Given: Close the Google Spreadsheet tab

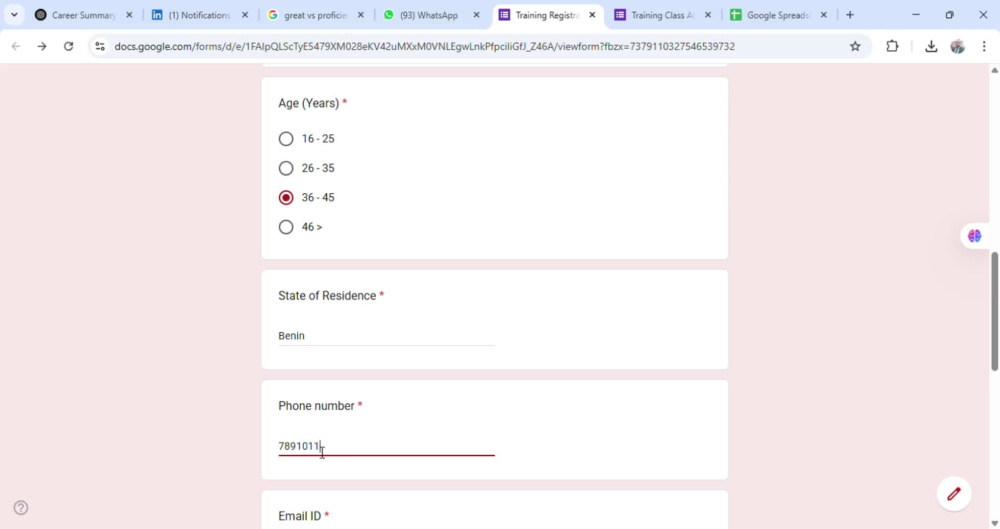Looking at the screenshot, I should pos(823,15).
